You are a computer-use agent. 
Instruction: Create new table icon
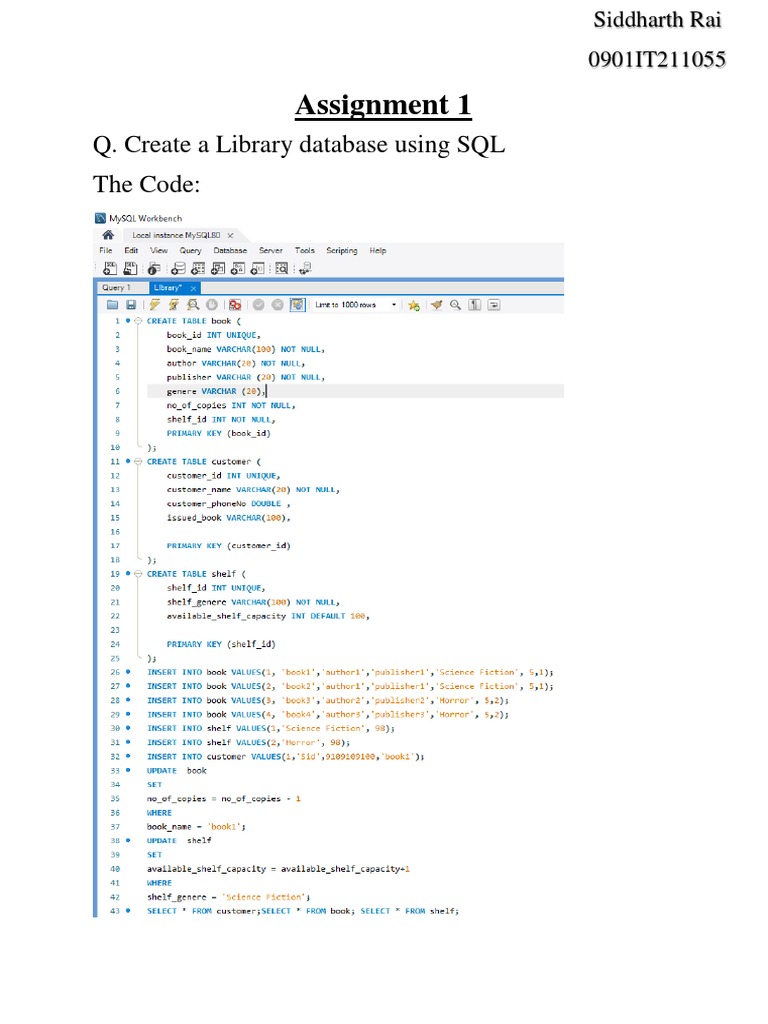(198, 268)
